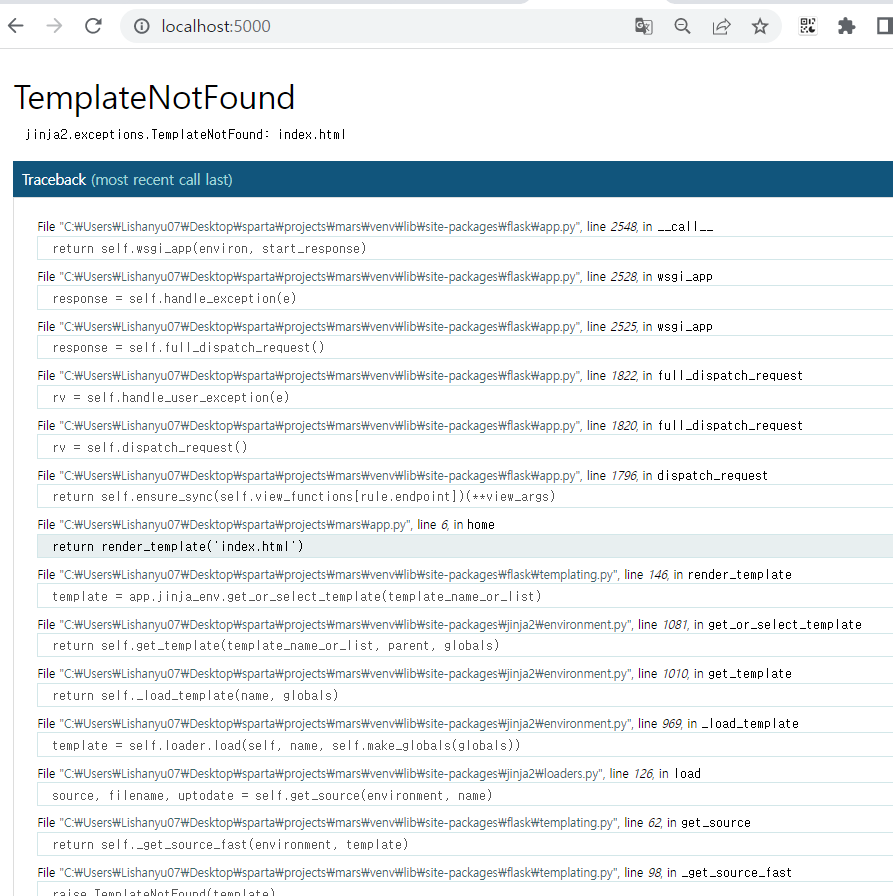893x896 pixels.
Task: Expand frame line 126 in load
Action: pyautogui.click(x=369, y=774)
